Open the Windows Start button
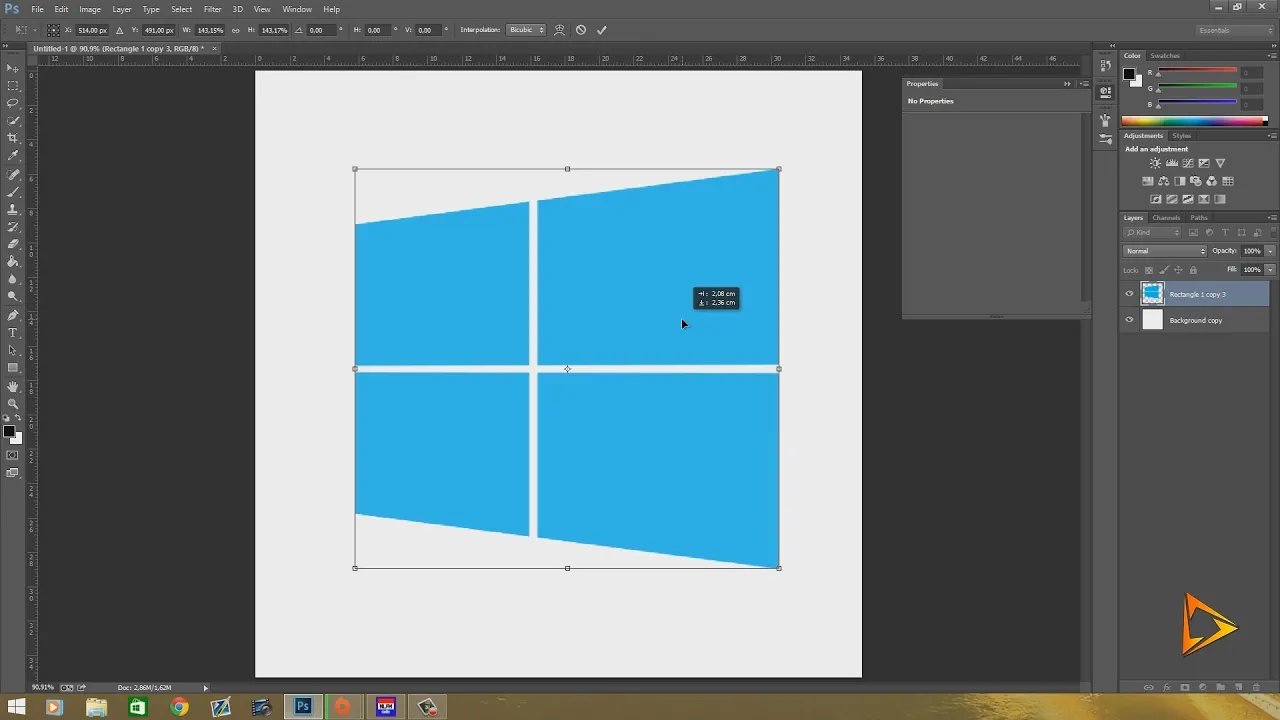The height and width of the screenshot is (720, 1280). [x=16, y=707]
